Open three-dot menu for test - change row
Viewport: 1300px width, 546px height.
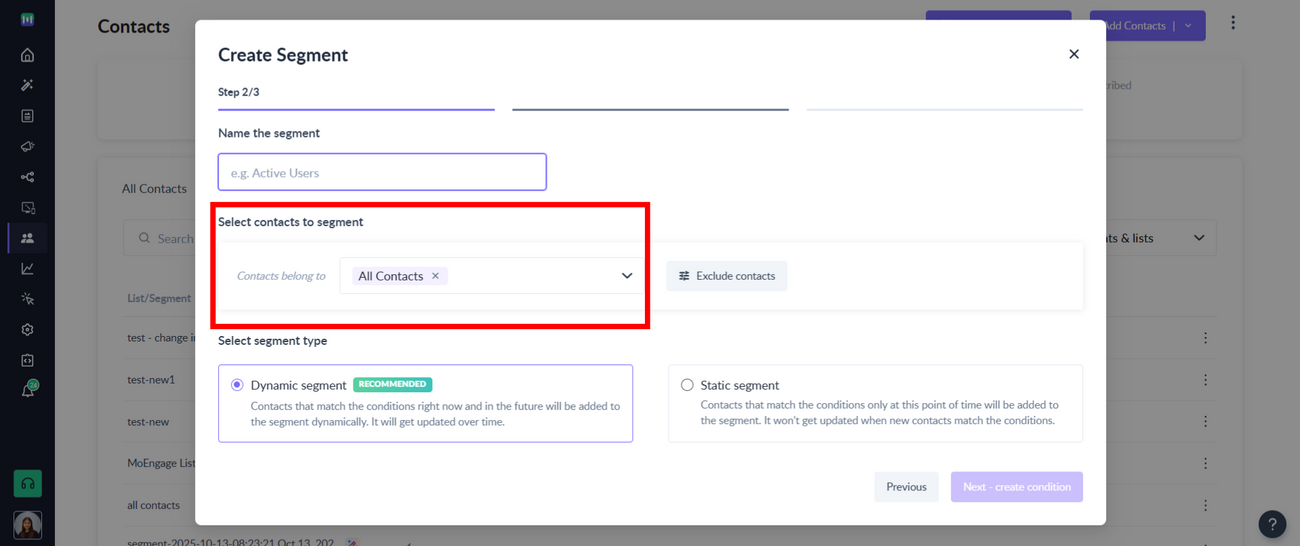(x=1205, y=338)
